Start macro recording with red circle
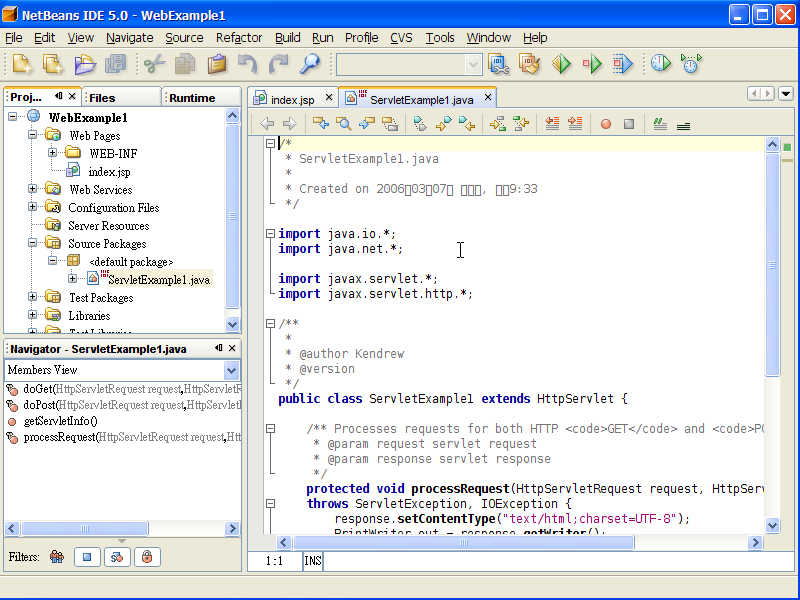This screenshot has width=800, height=600. coord(606,124)
